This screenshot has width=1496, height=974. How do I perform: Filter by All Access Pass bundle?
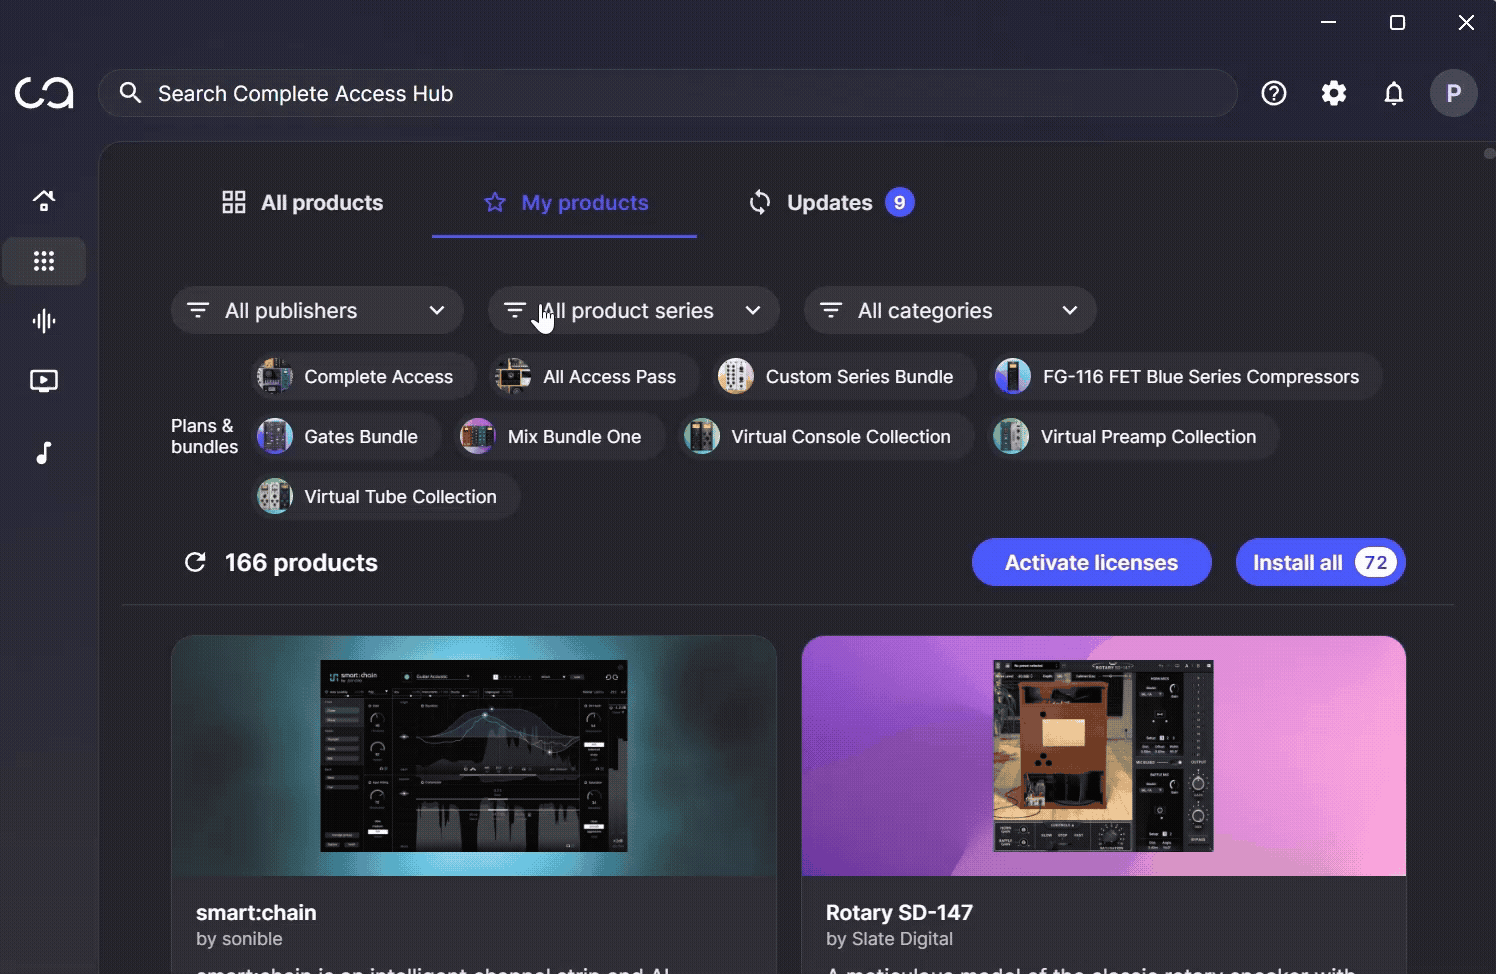click(595, 376)
